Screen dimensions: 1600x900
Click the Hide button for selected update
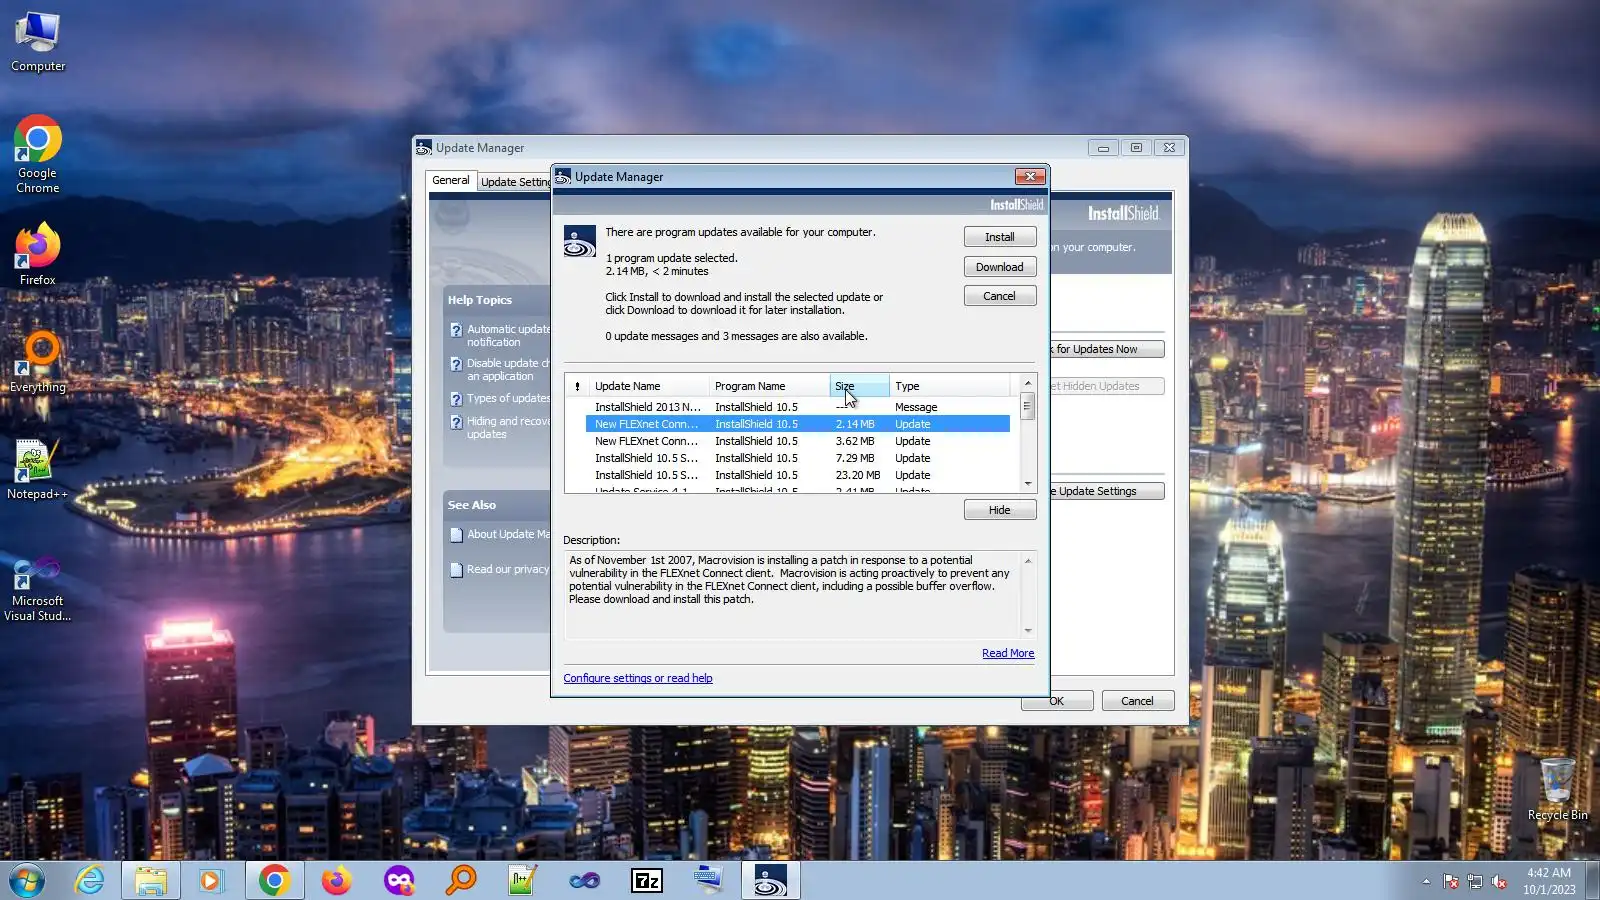click(x=1000, y=510)
